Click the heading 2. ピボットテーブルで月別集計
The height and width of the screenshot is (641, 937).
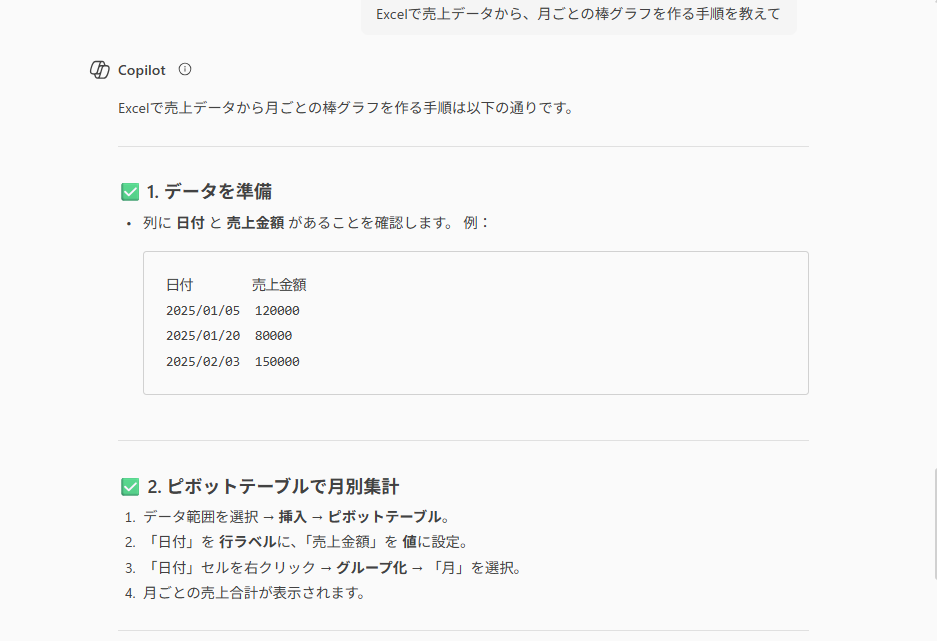[x=272, y=487]
